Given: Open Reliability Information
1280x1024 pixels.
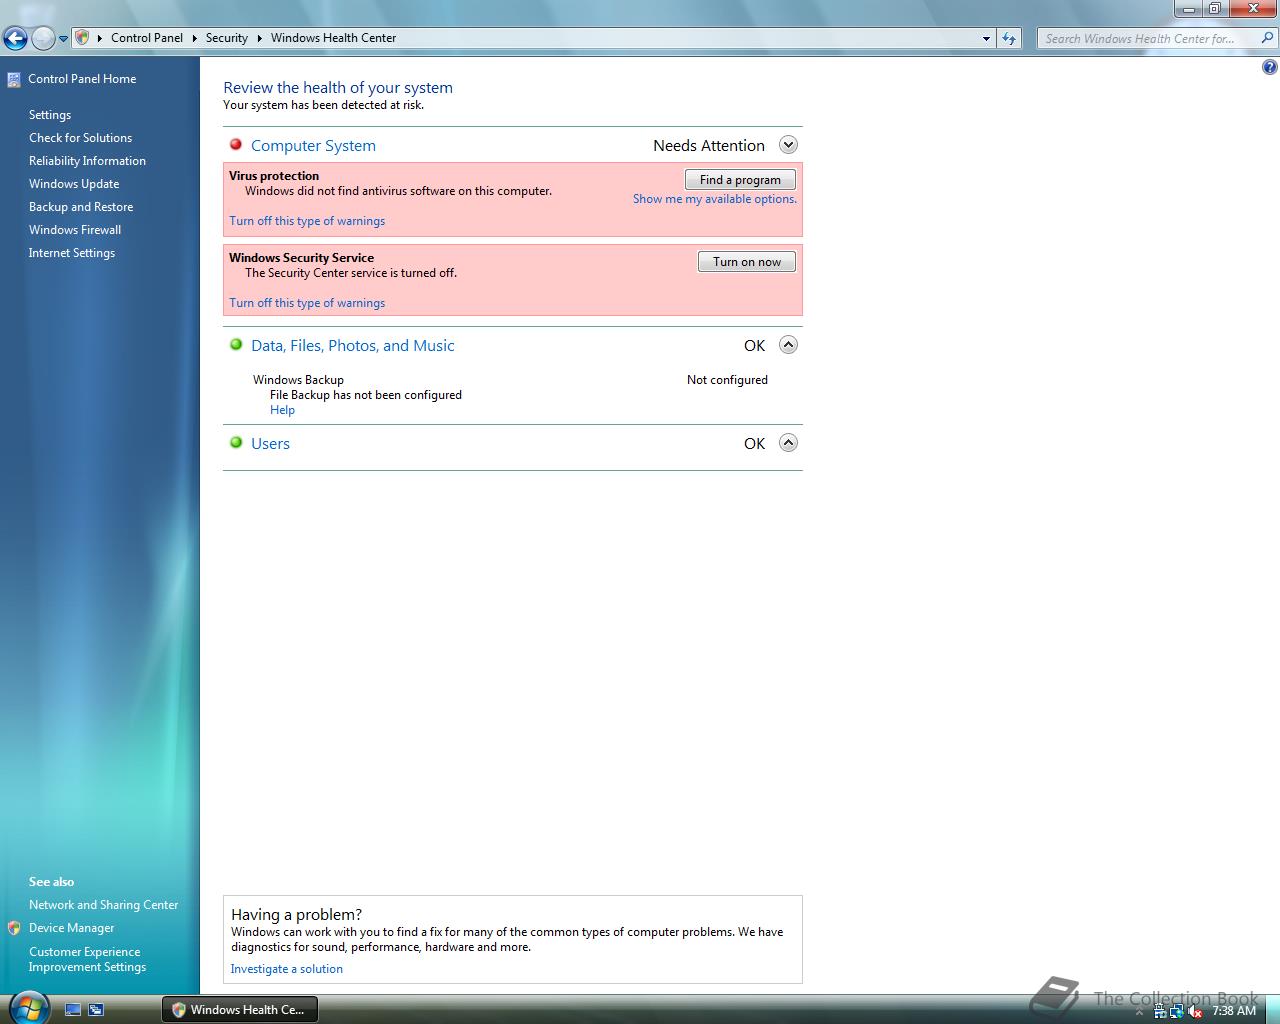Looking at the screenshot, I should [87, 161].
